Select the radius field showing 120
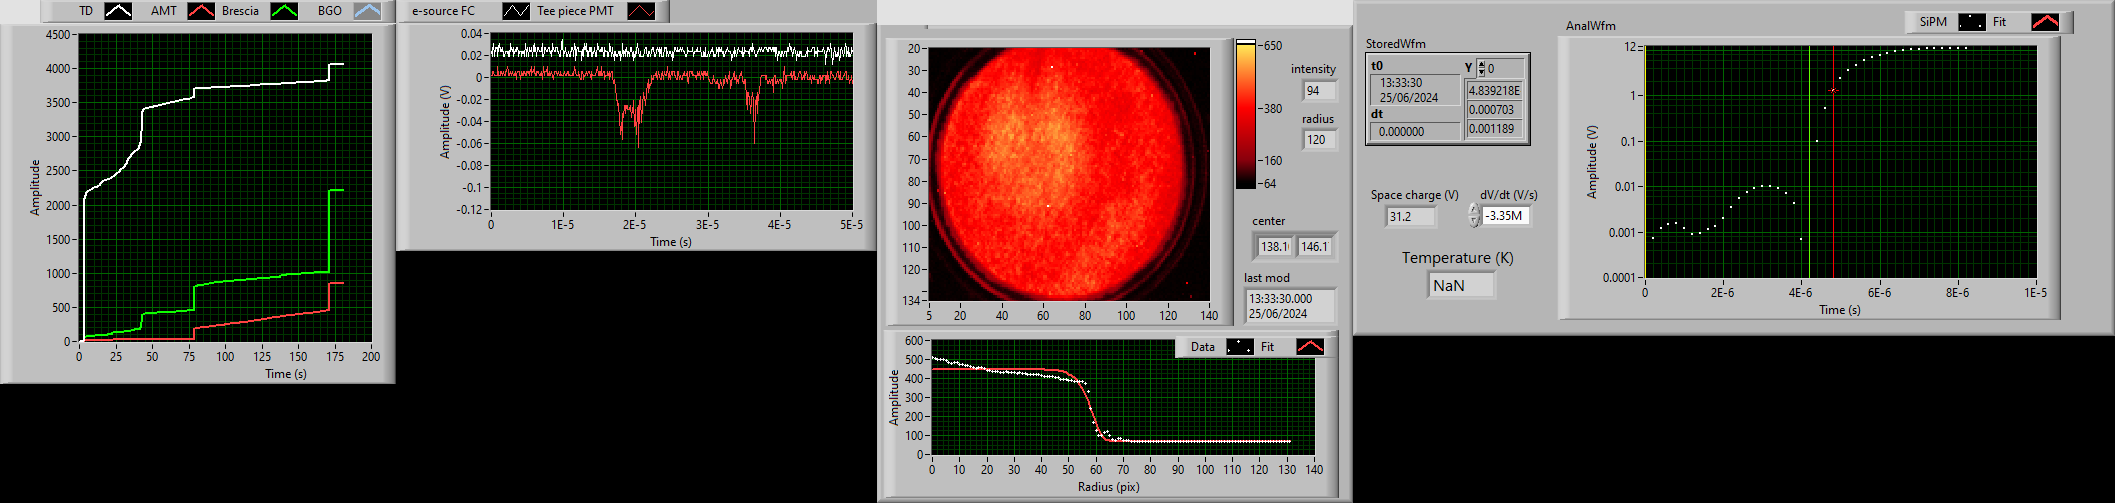The height and width of the screenshot is (503, 2115). [1318, 140]
